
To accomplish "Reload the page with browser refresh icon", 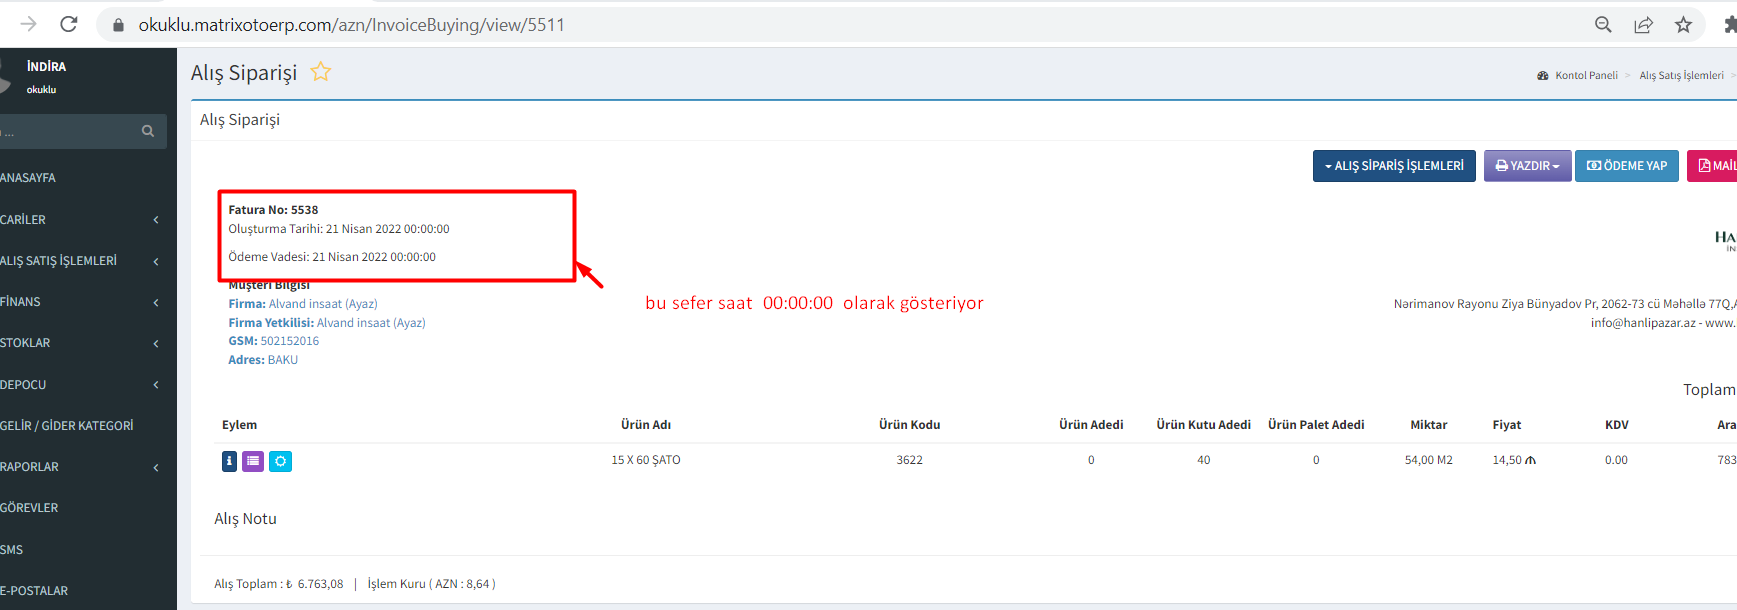I will [69, 24].
